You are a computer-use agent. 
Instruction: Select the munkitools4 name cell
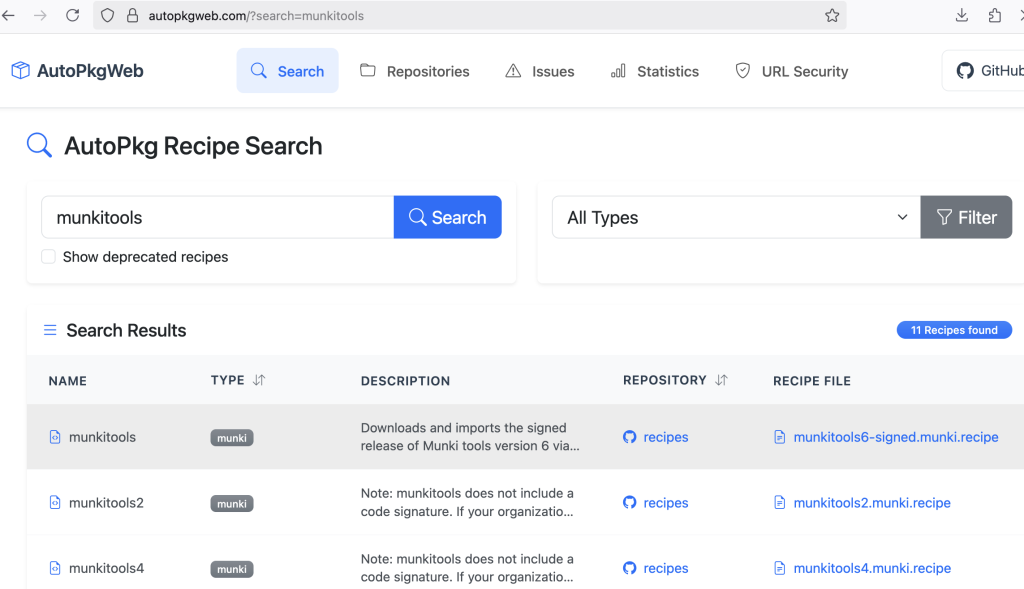point(106,568)
